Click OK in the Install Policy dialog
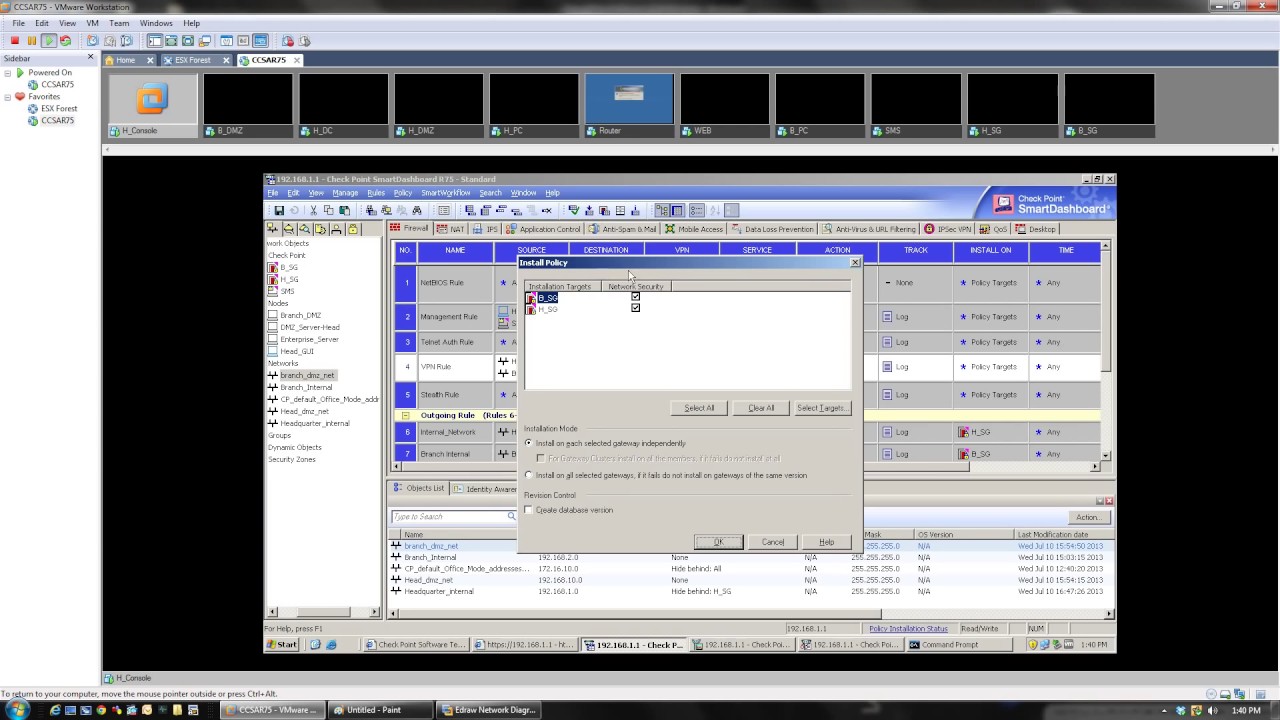1280x720 pixels. pos(718,542)
